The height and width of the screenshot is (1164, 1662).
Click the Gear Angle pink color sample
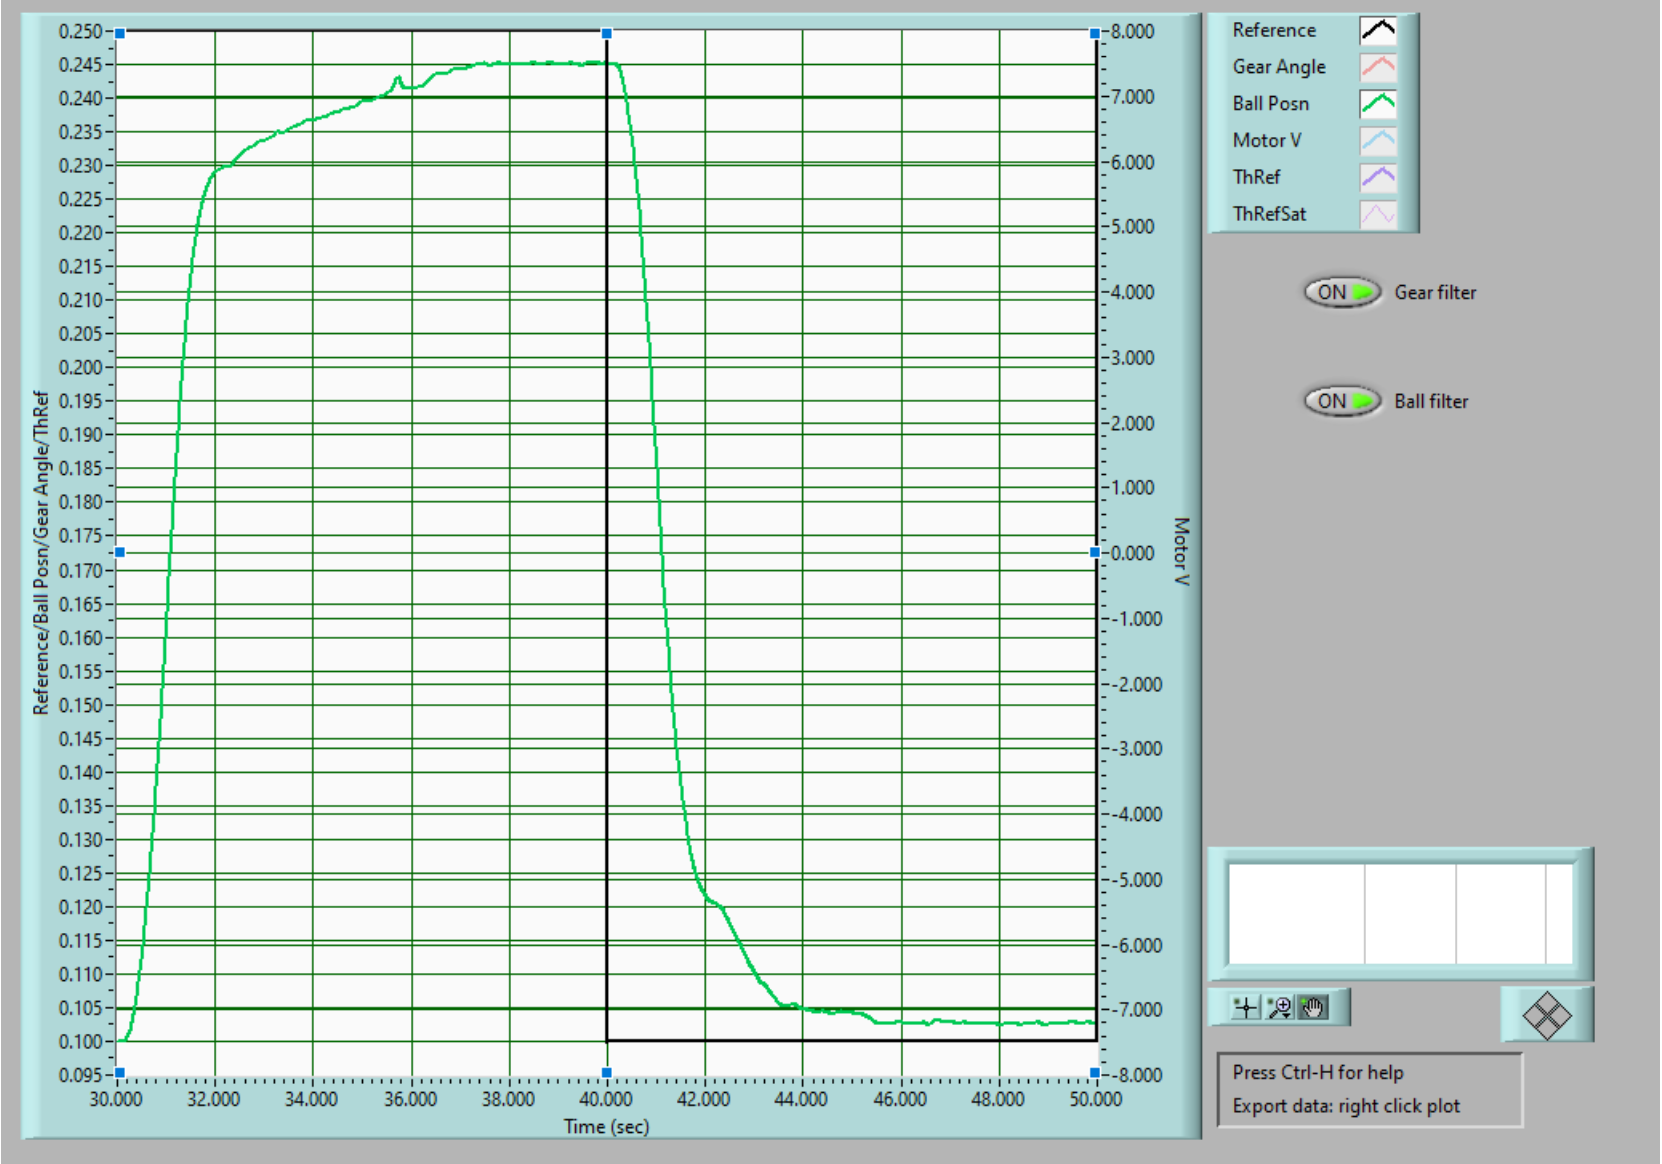(1378, 66)
